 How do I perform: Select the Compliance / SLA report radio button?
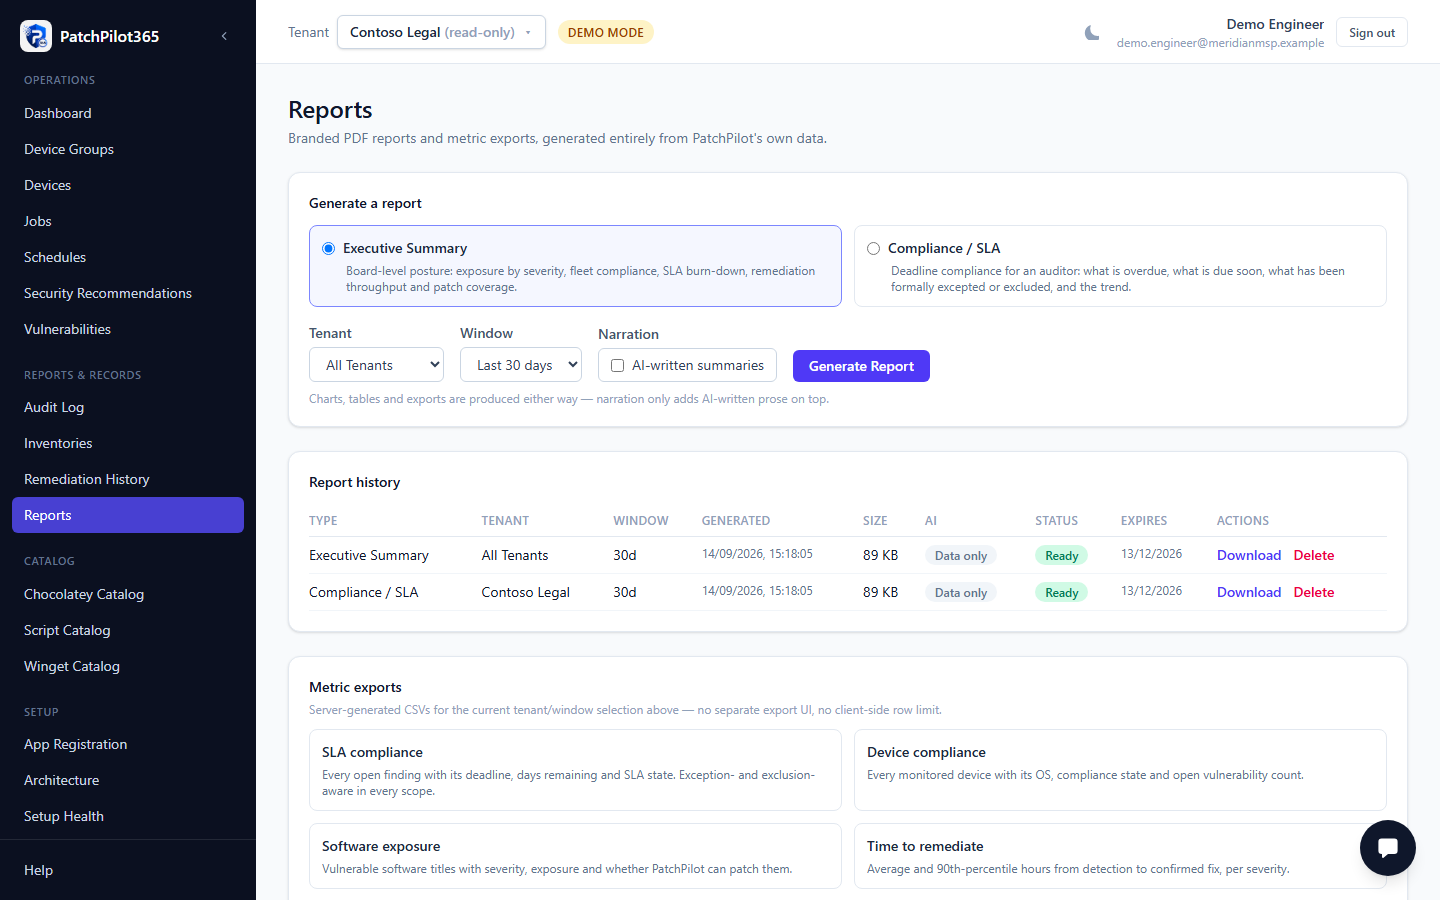873,248
